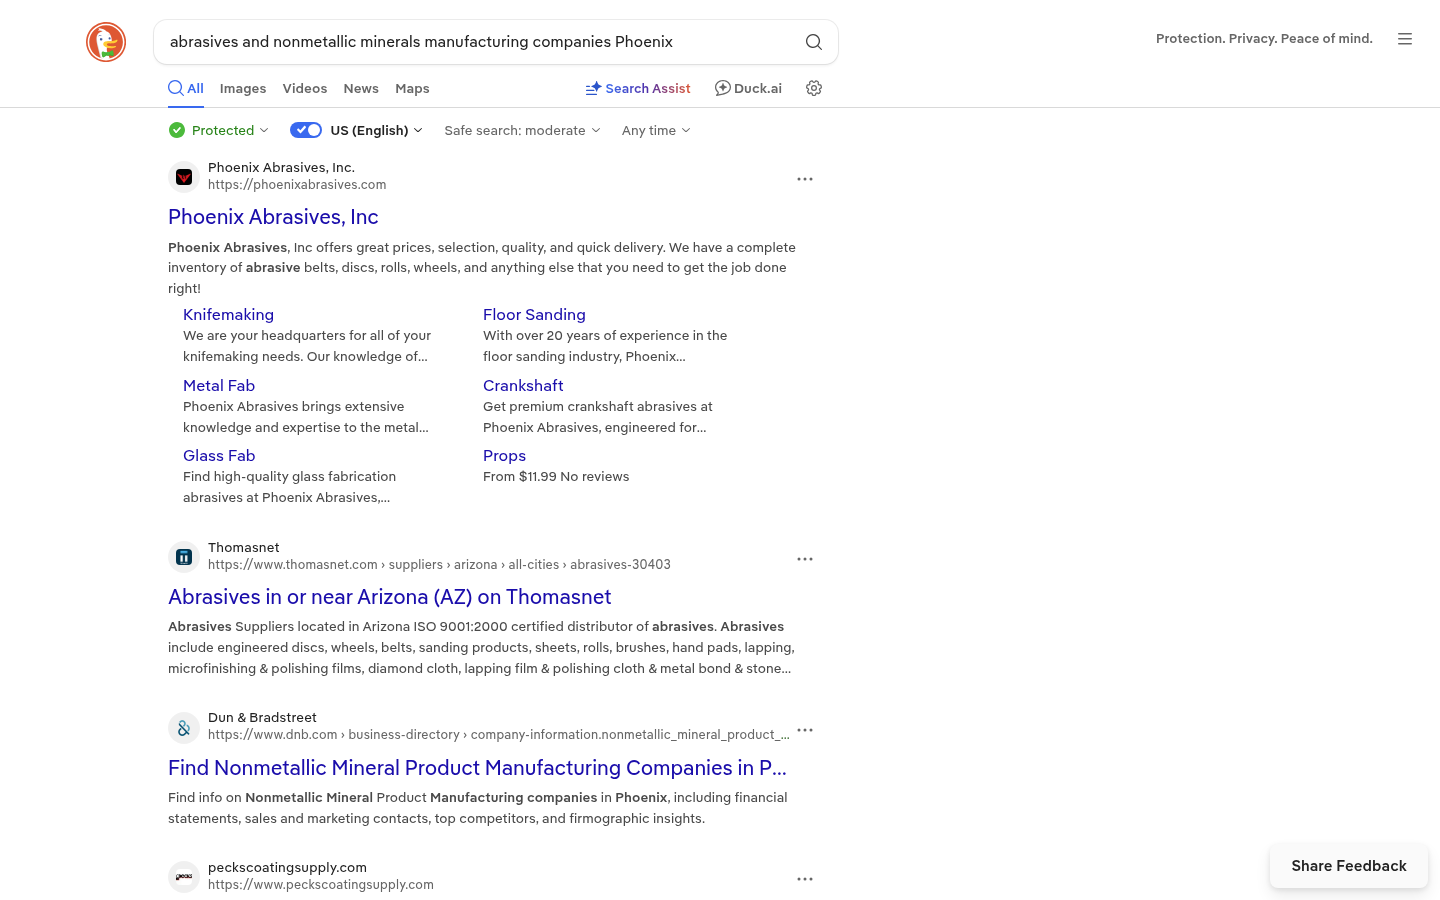Open the Metal Fab sitelink
Image resolution: width=1440 pixels, height=900 pixels.
219,386
